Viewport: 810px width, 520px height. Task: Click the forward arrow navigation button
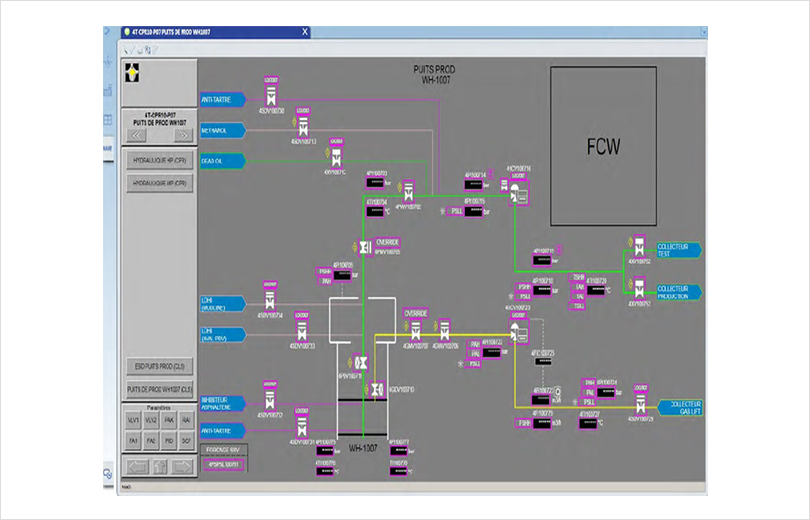[182, 467]
